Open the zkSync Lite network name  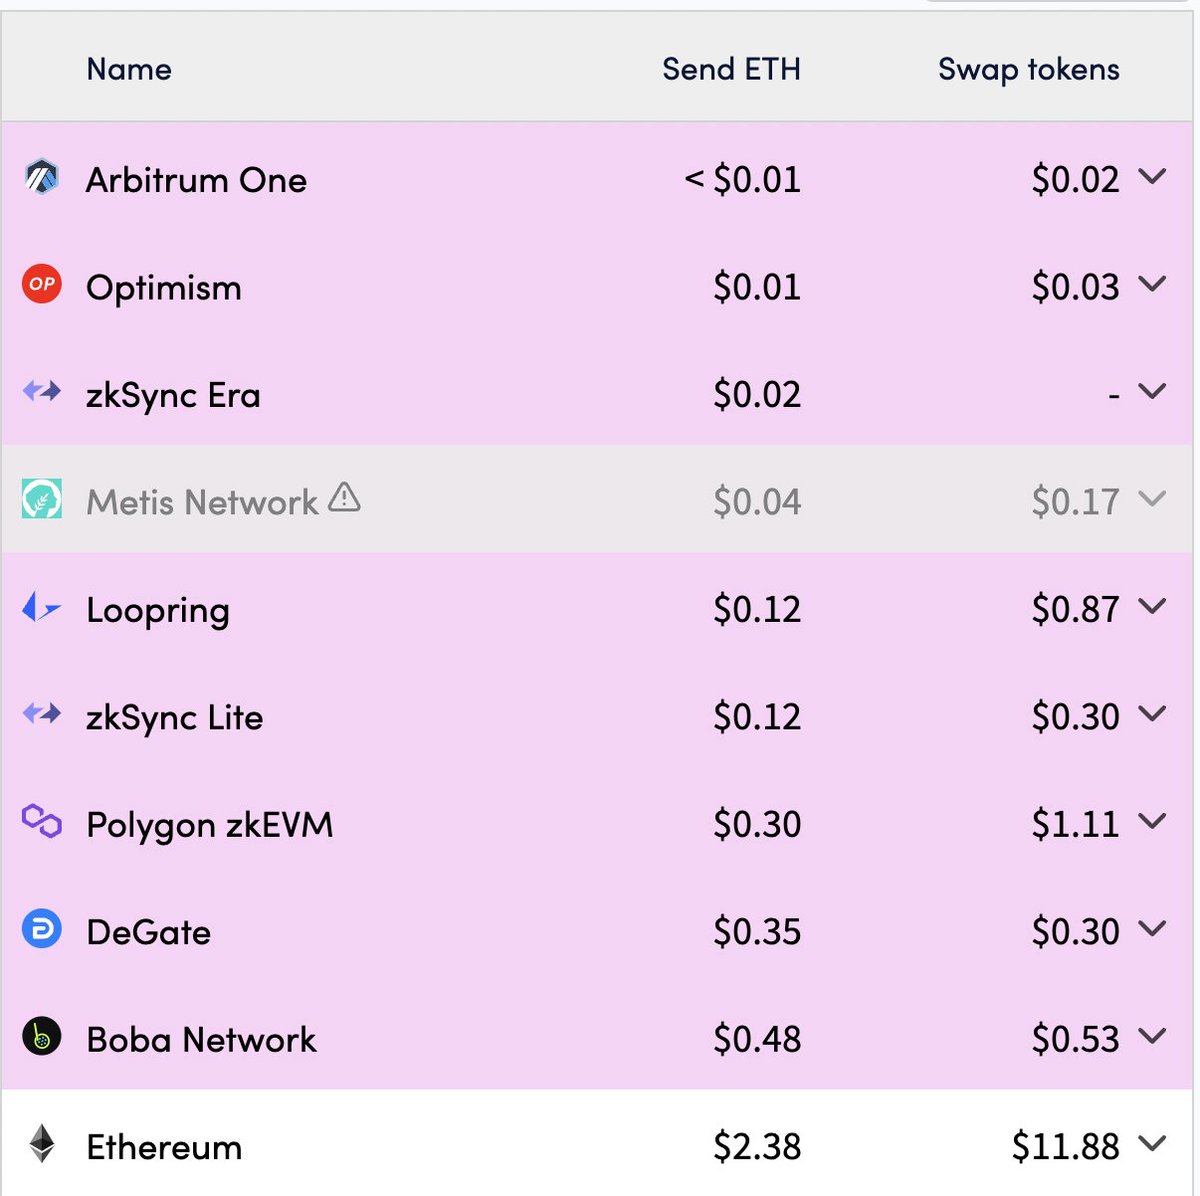tap(175, 717)
